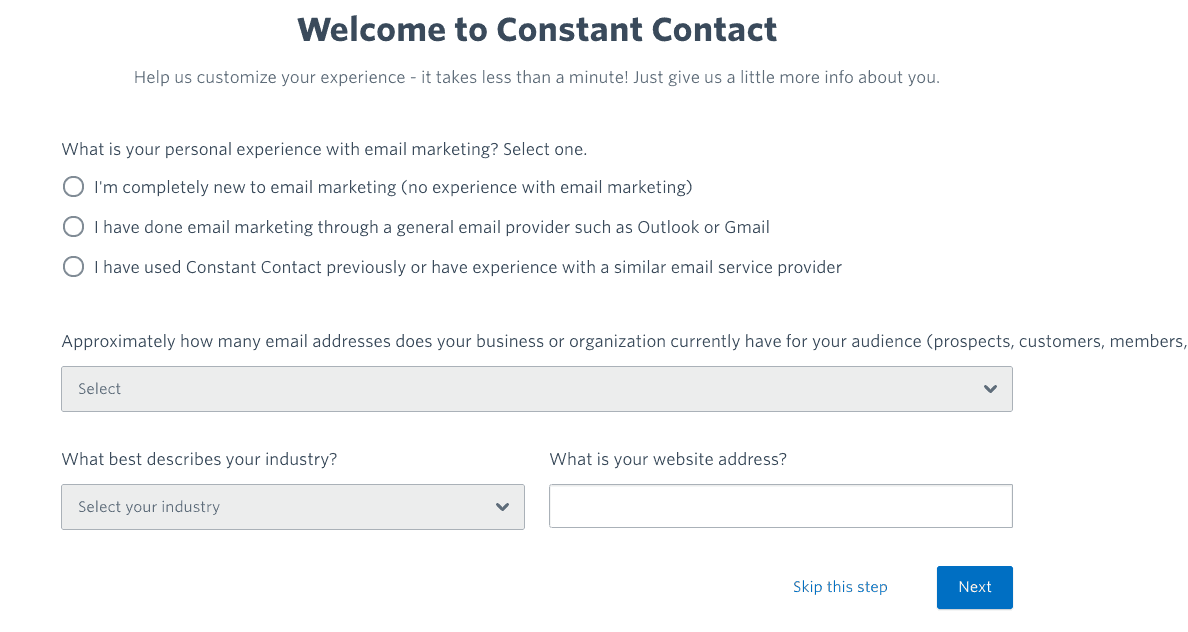The height and width of the screenshot is (632, 1188).
Task: Click the Gmail experience option's label text
Action: click(430, 226)
